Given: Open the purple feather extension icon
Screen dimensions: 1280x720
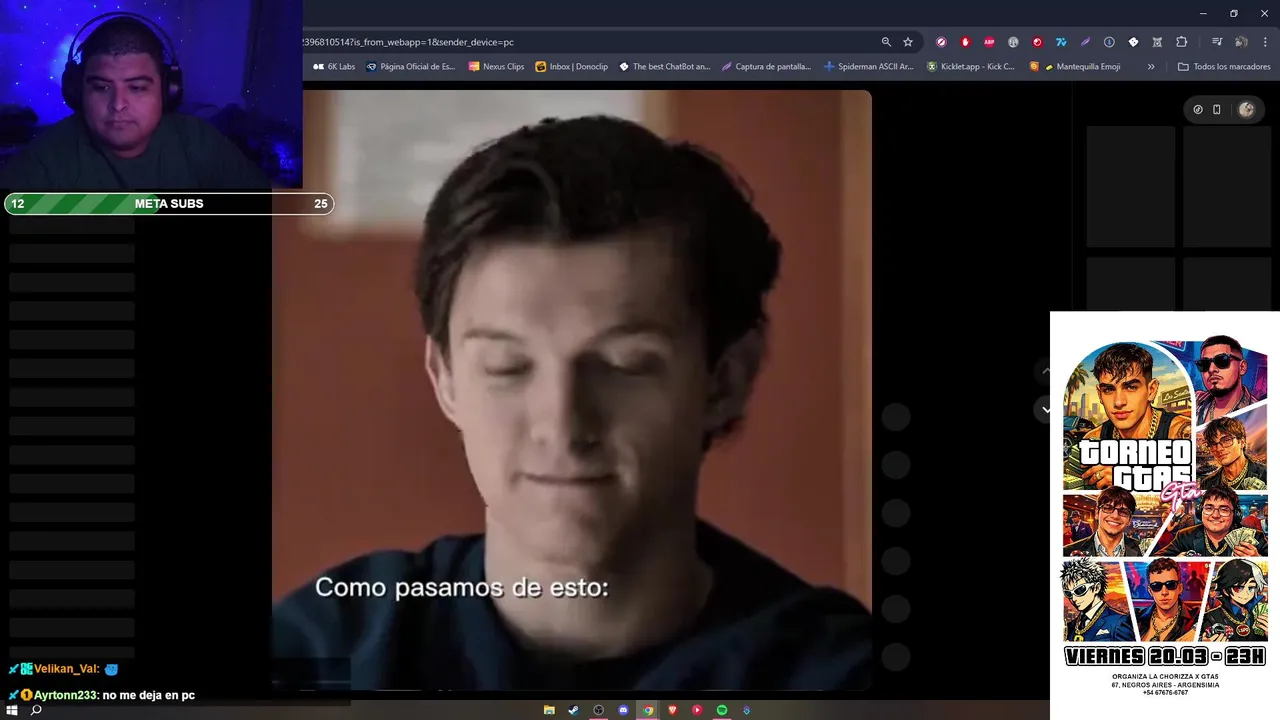Looking at the screenshot, I should (1085, 42).
